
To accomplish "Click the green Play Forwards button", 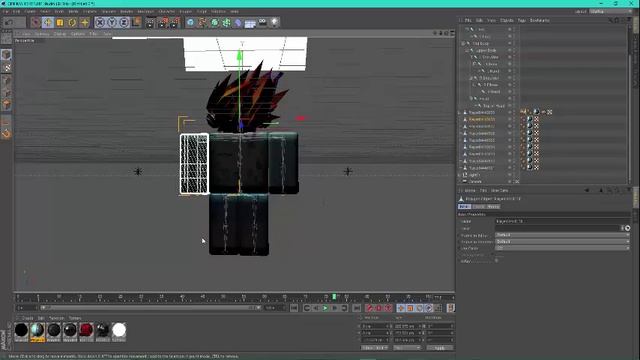I will coord(325,308).
